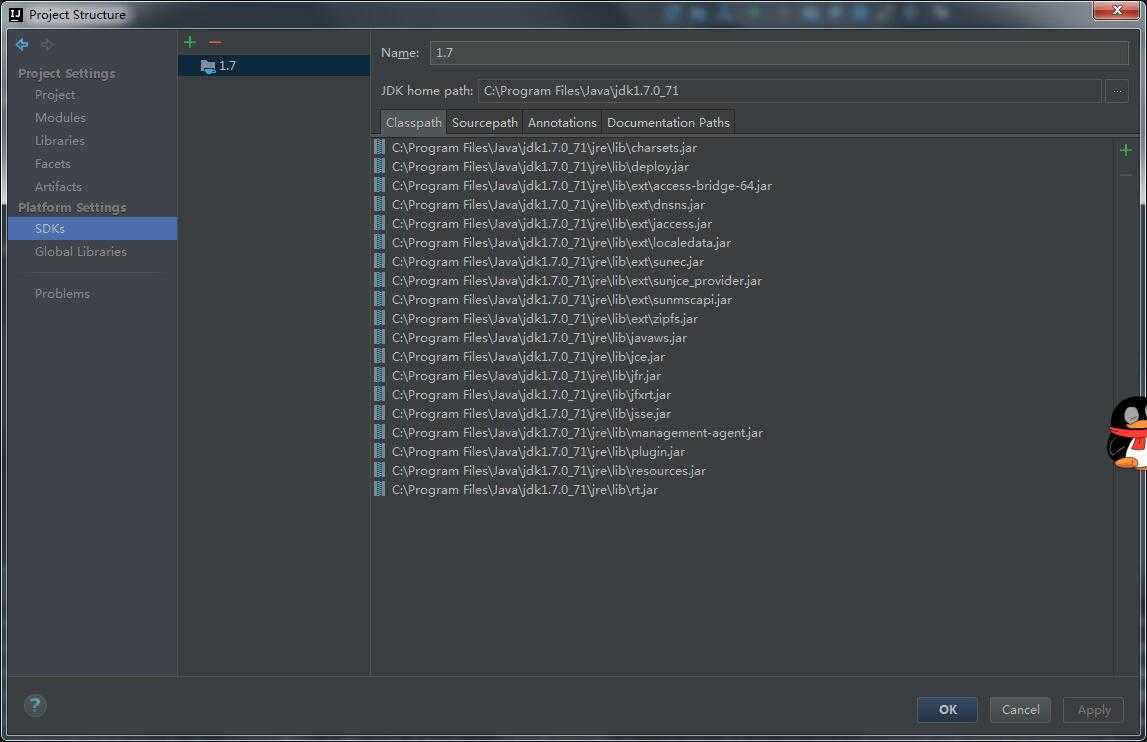The width and height of the screenshot is (1147, 742).
Task: Select the javaws.jar classpath entry
Action: [x=539, y=338]
